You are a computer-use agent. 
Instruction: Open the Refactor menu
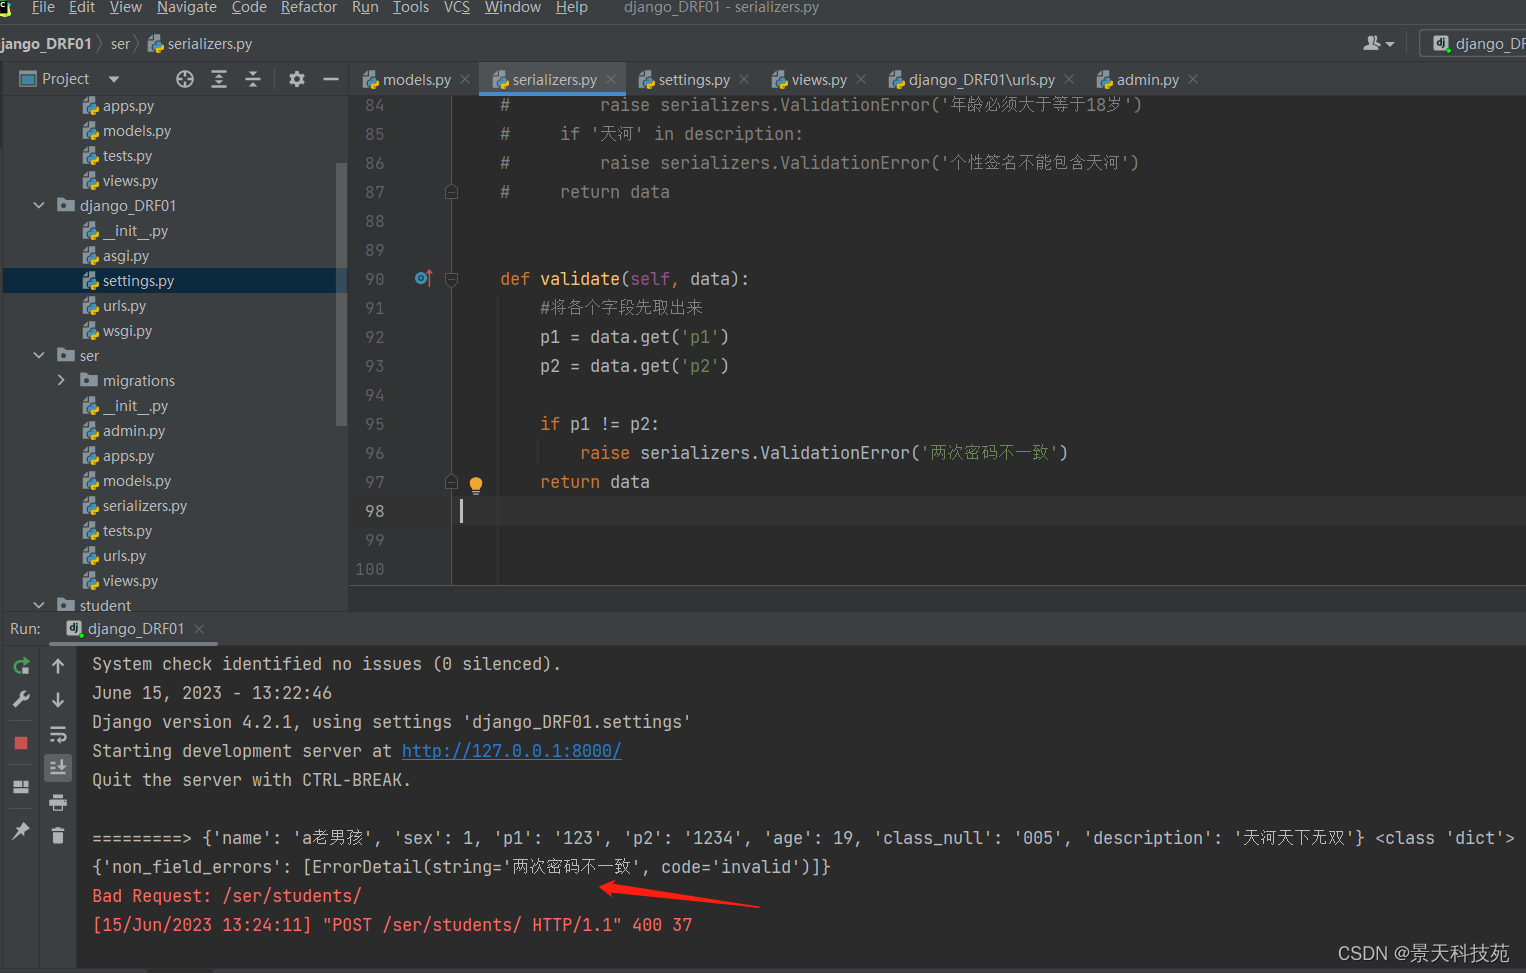(308, 7)
